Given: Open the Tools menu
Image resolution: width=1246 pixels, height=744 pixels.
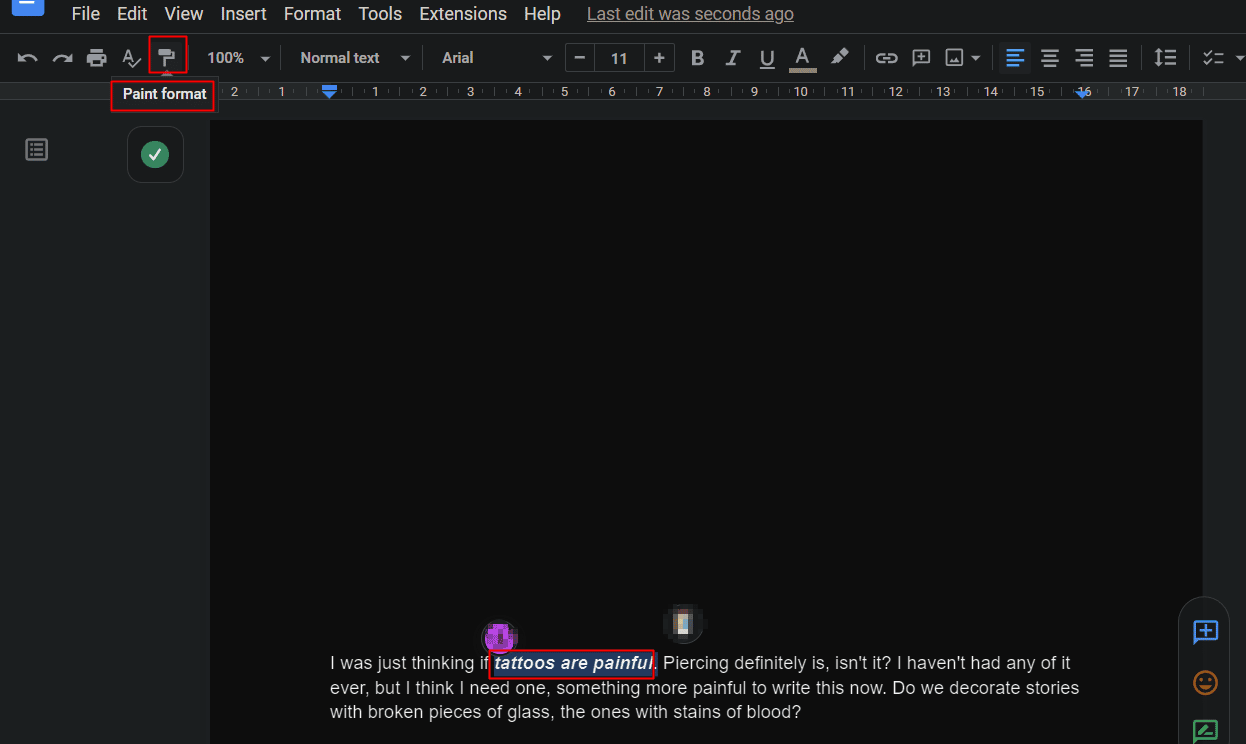Looking at the screenshot, I should tap(380, 14).
